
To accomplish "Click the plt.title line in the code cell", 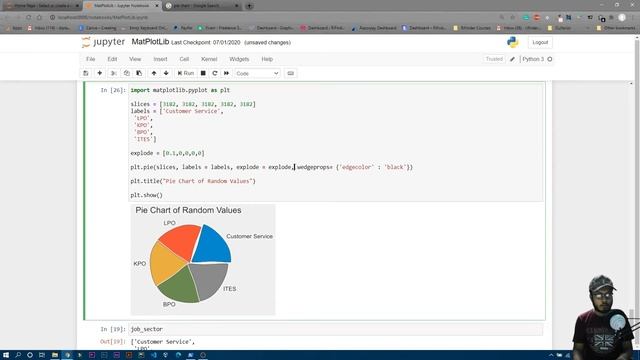I will point(193,181).
